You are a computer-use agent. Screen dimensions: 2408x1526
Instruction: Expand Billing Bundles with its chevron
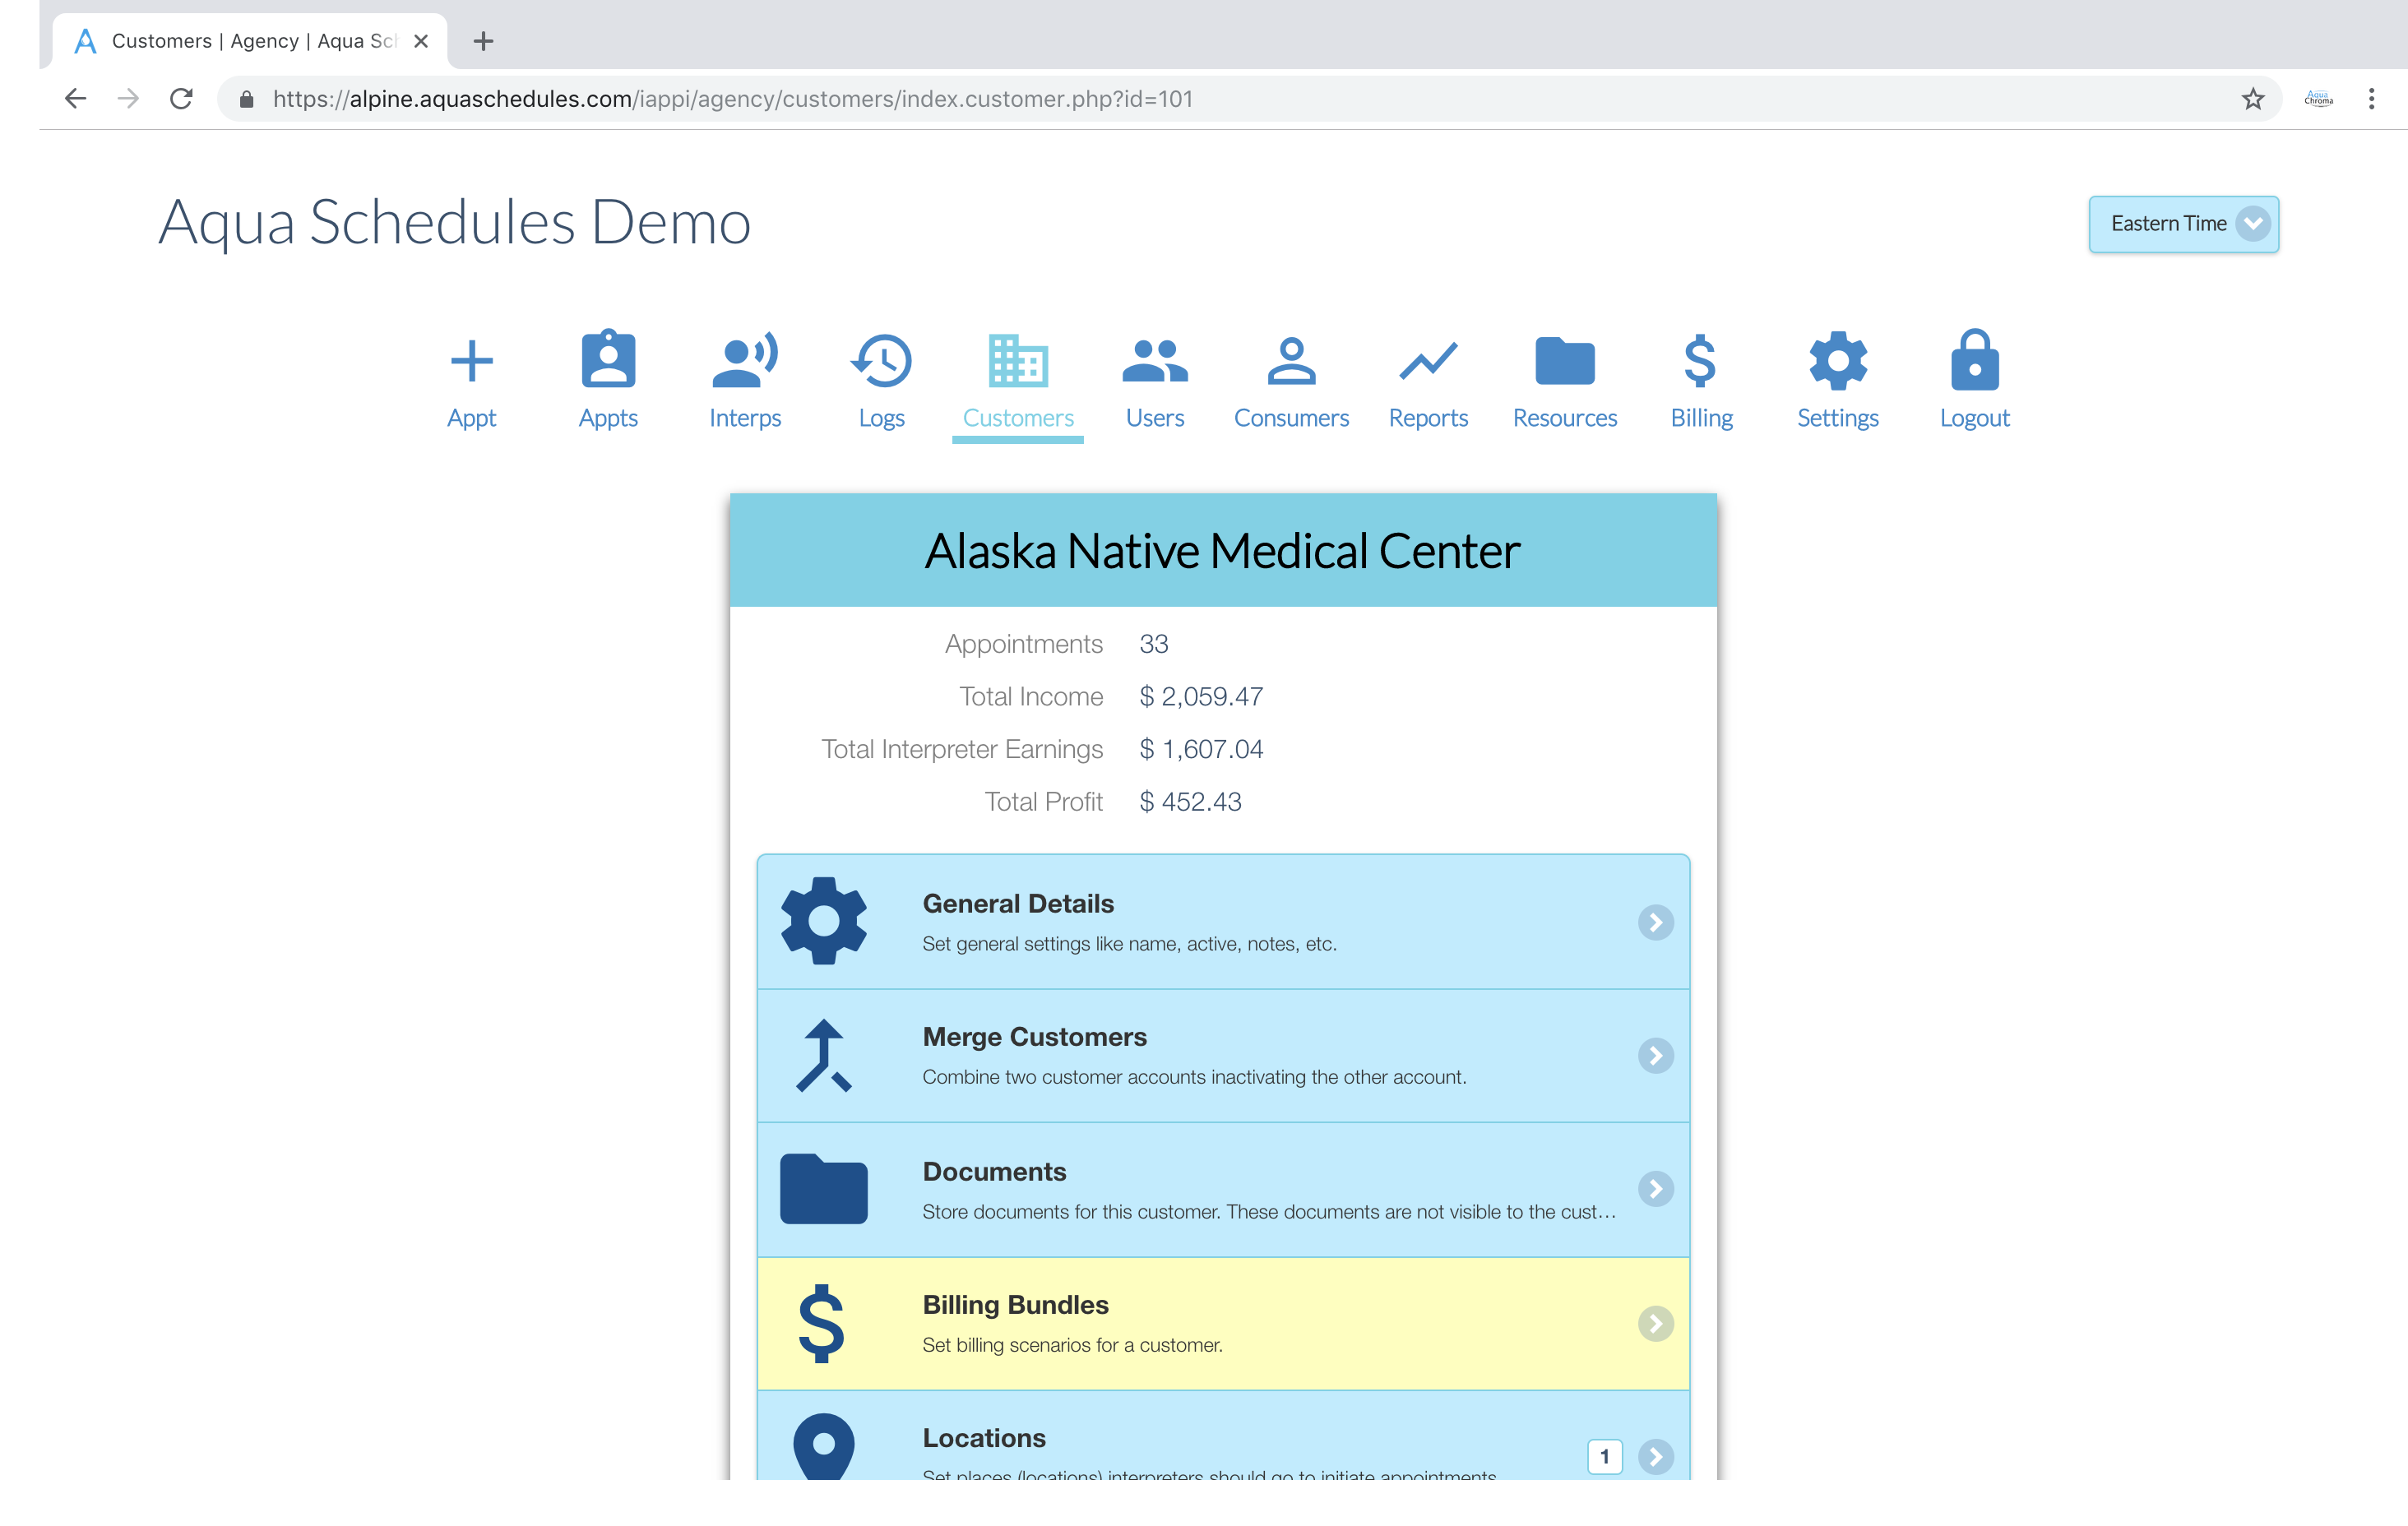[1655, 1323]
